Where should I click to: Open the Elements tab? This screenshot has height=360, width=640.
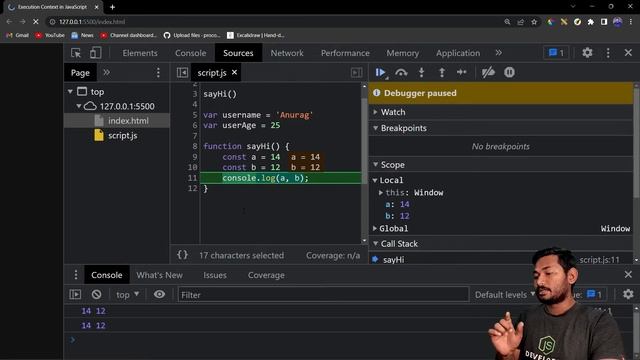click(x=140, y=53)
